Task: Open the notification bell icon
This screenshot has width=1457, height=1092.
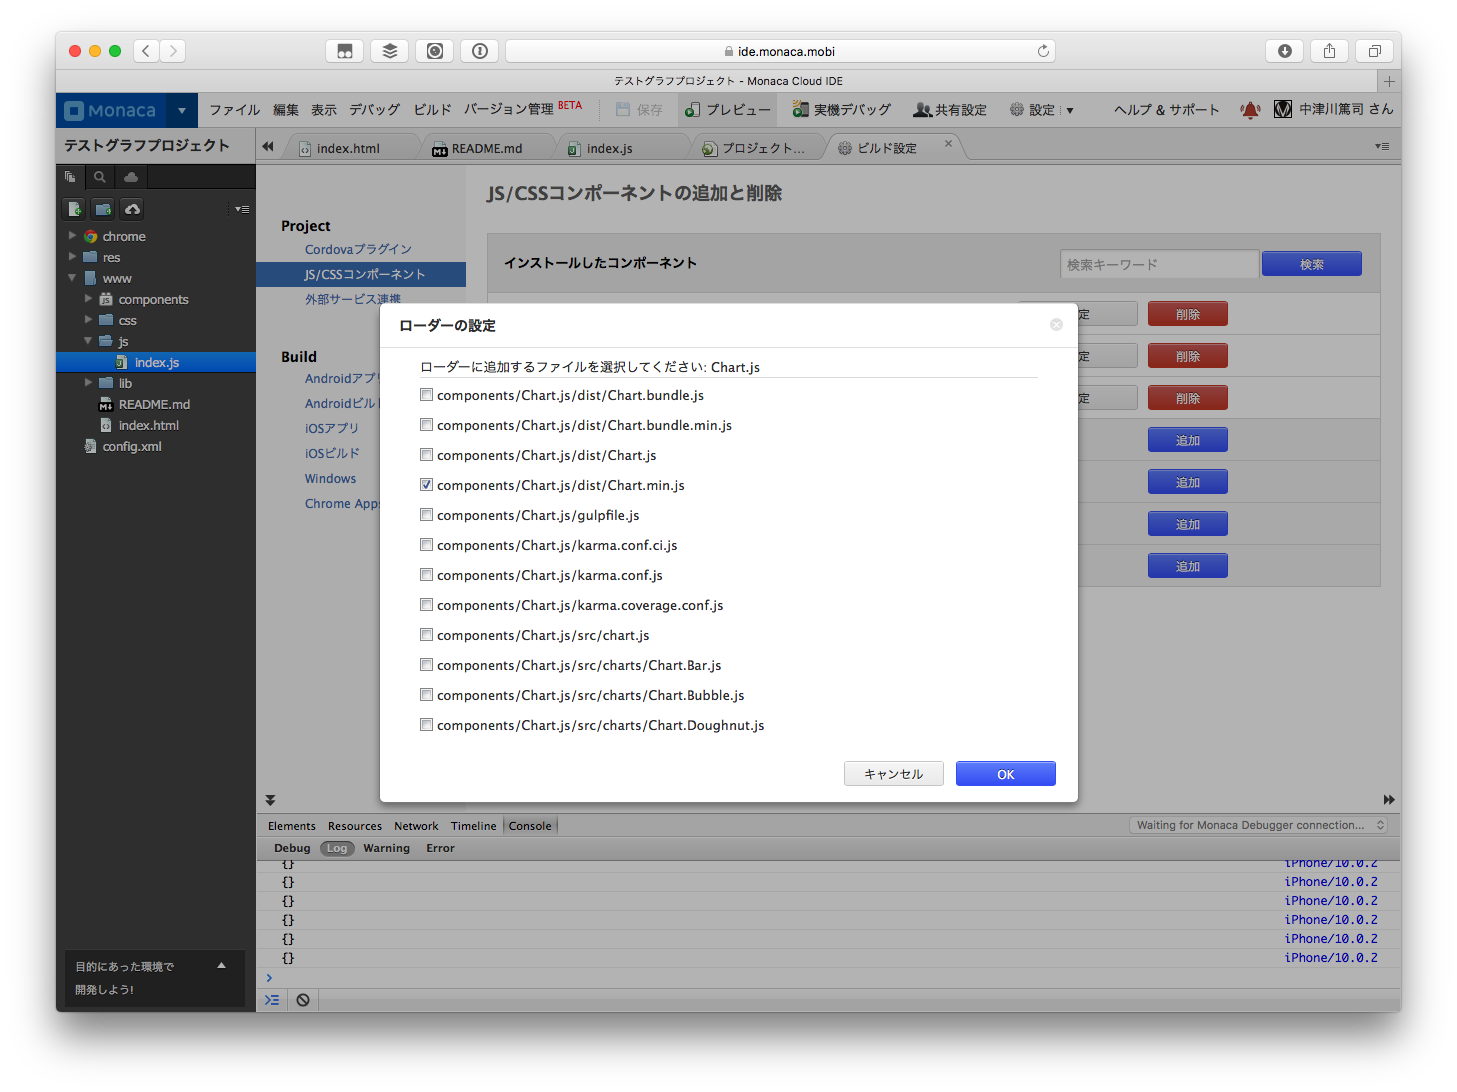Action: [1250, 109]
